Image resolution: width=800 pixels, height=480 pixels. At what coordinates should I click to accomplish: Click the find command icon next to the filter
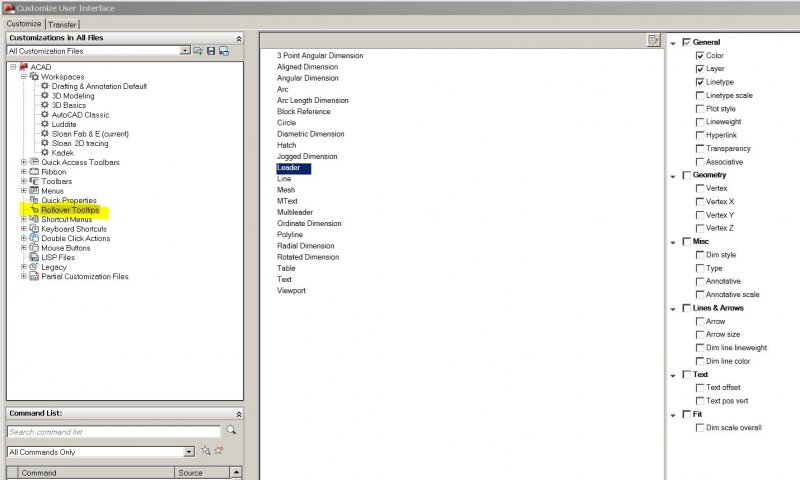(206, 450)
